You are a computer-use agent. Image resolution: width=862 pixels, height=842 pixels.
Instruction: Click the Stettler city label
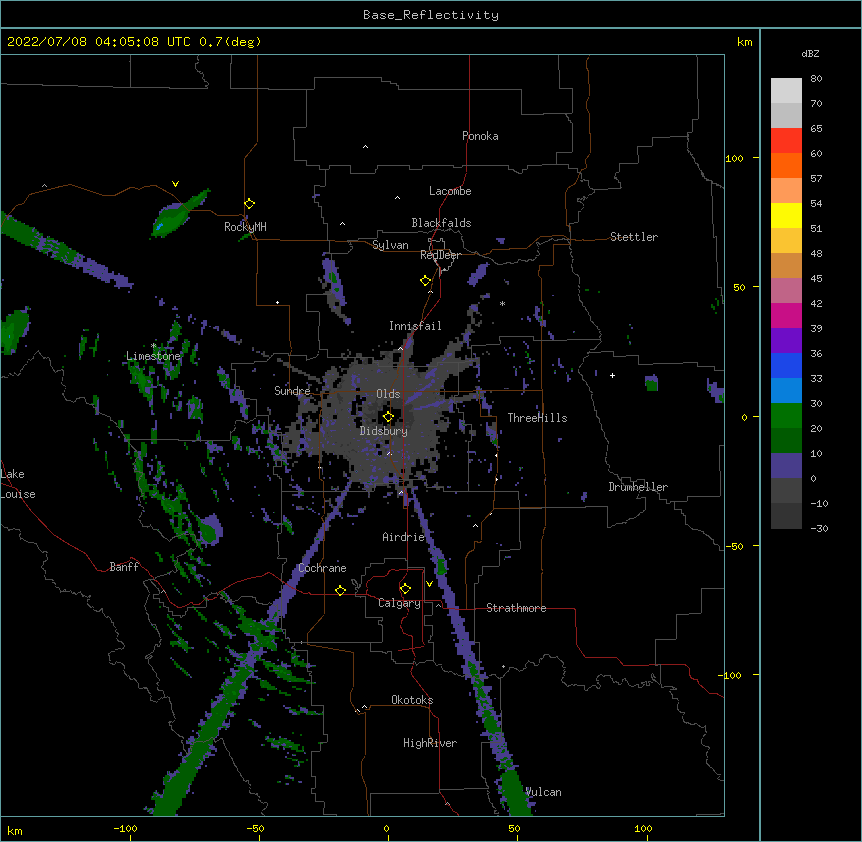[634, 237]
